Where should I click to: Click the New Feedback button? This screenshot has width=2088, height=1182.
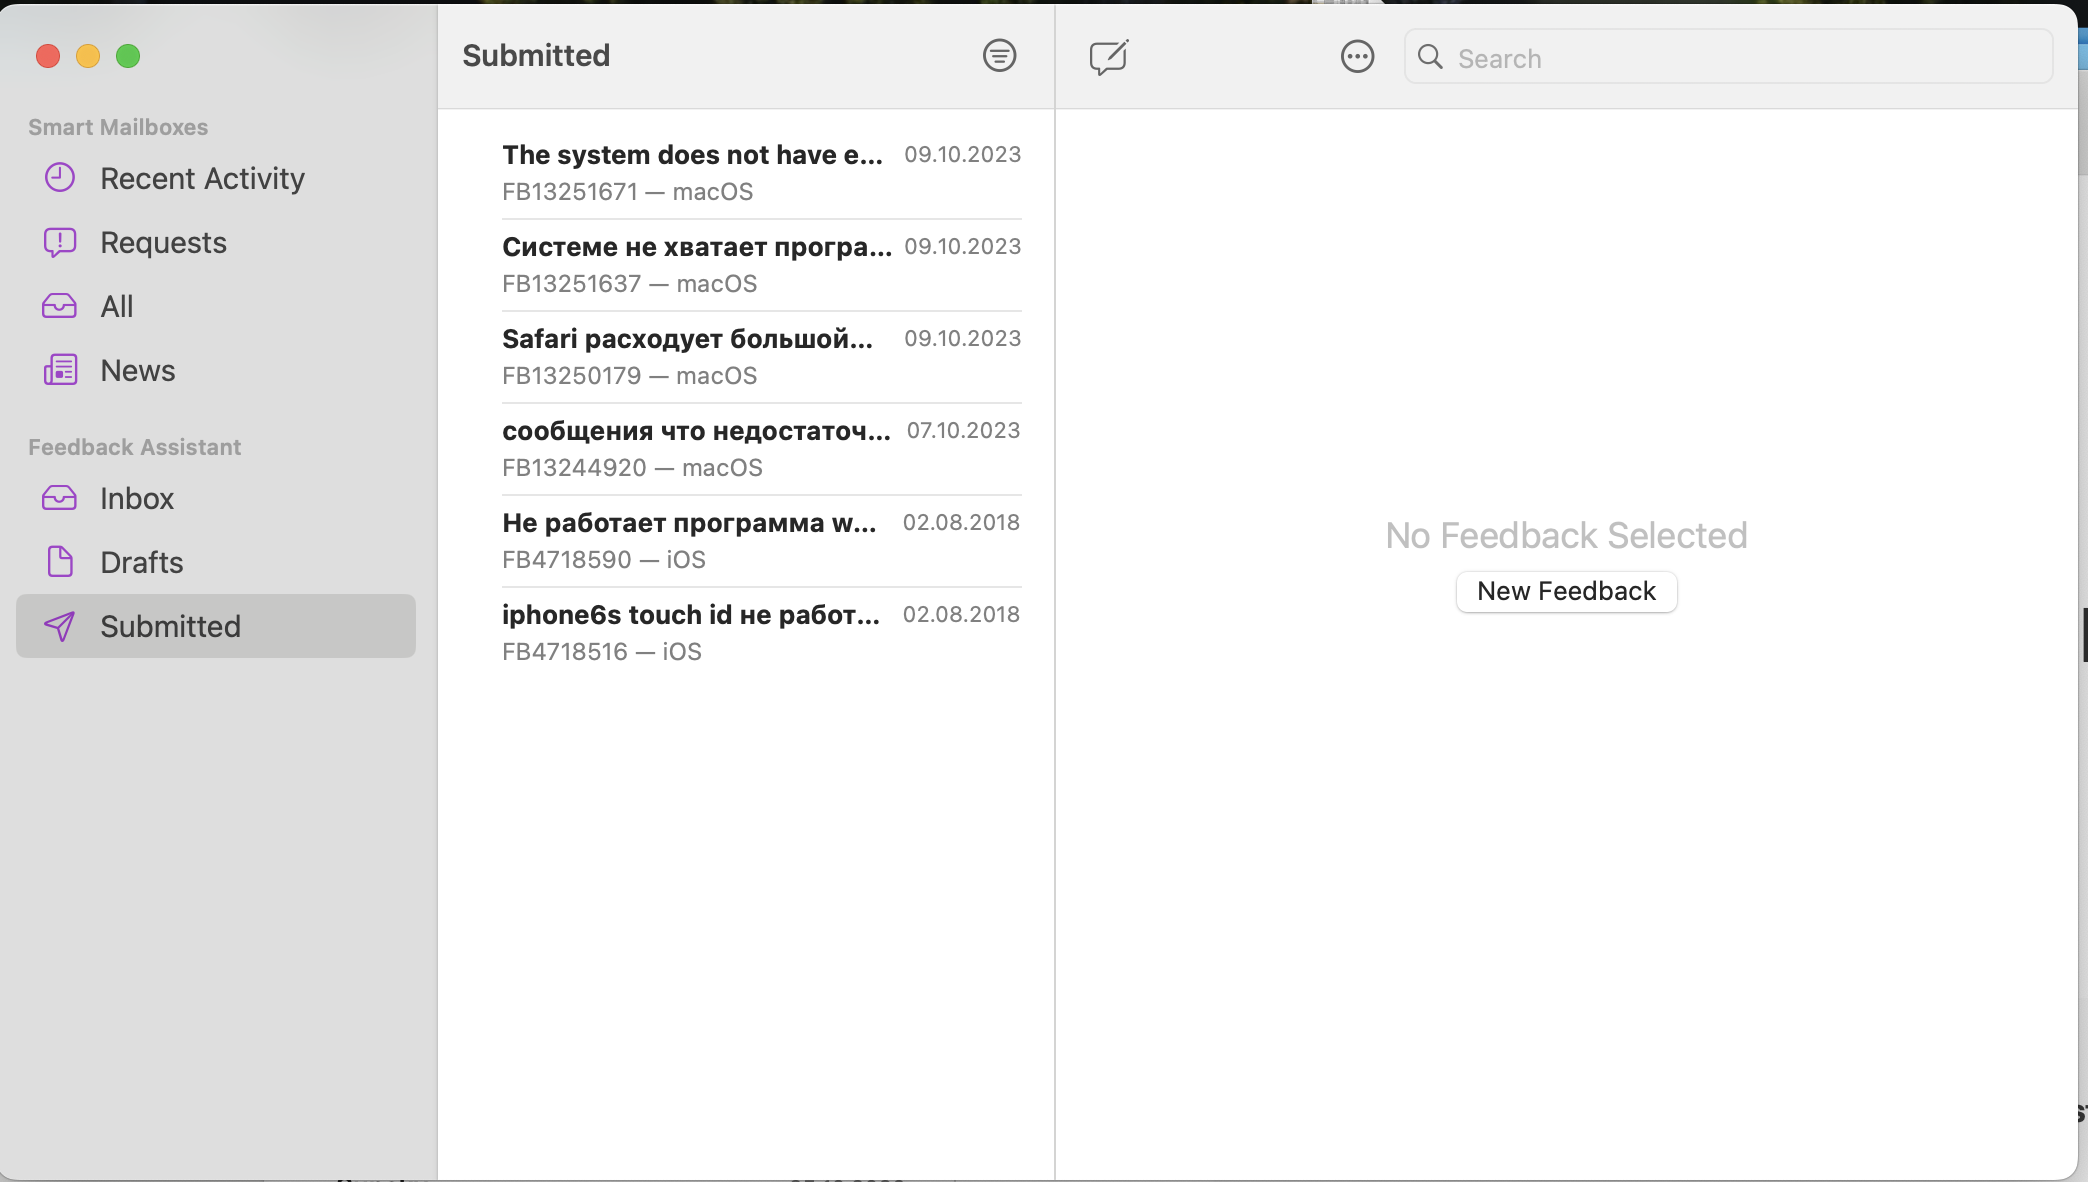pyautogui.click(x=1566, y=591)
